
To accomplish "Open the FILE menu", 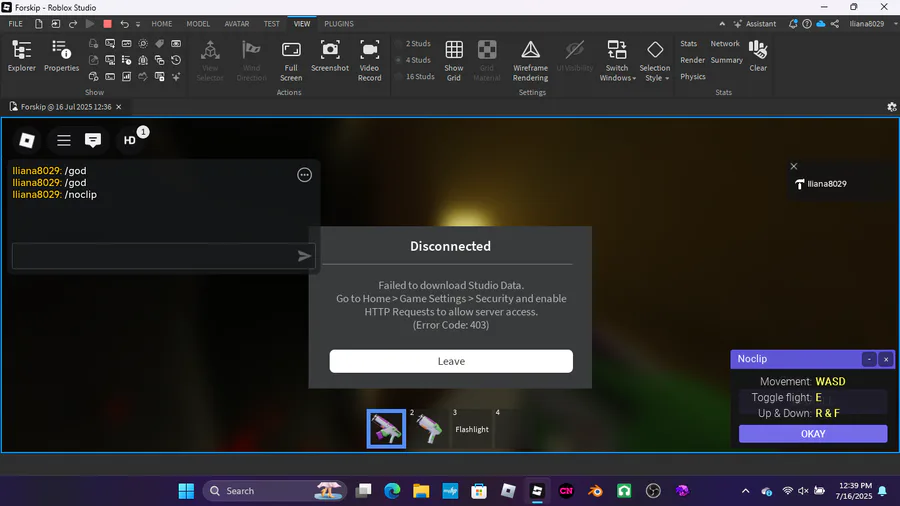I will 15,24.
